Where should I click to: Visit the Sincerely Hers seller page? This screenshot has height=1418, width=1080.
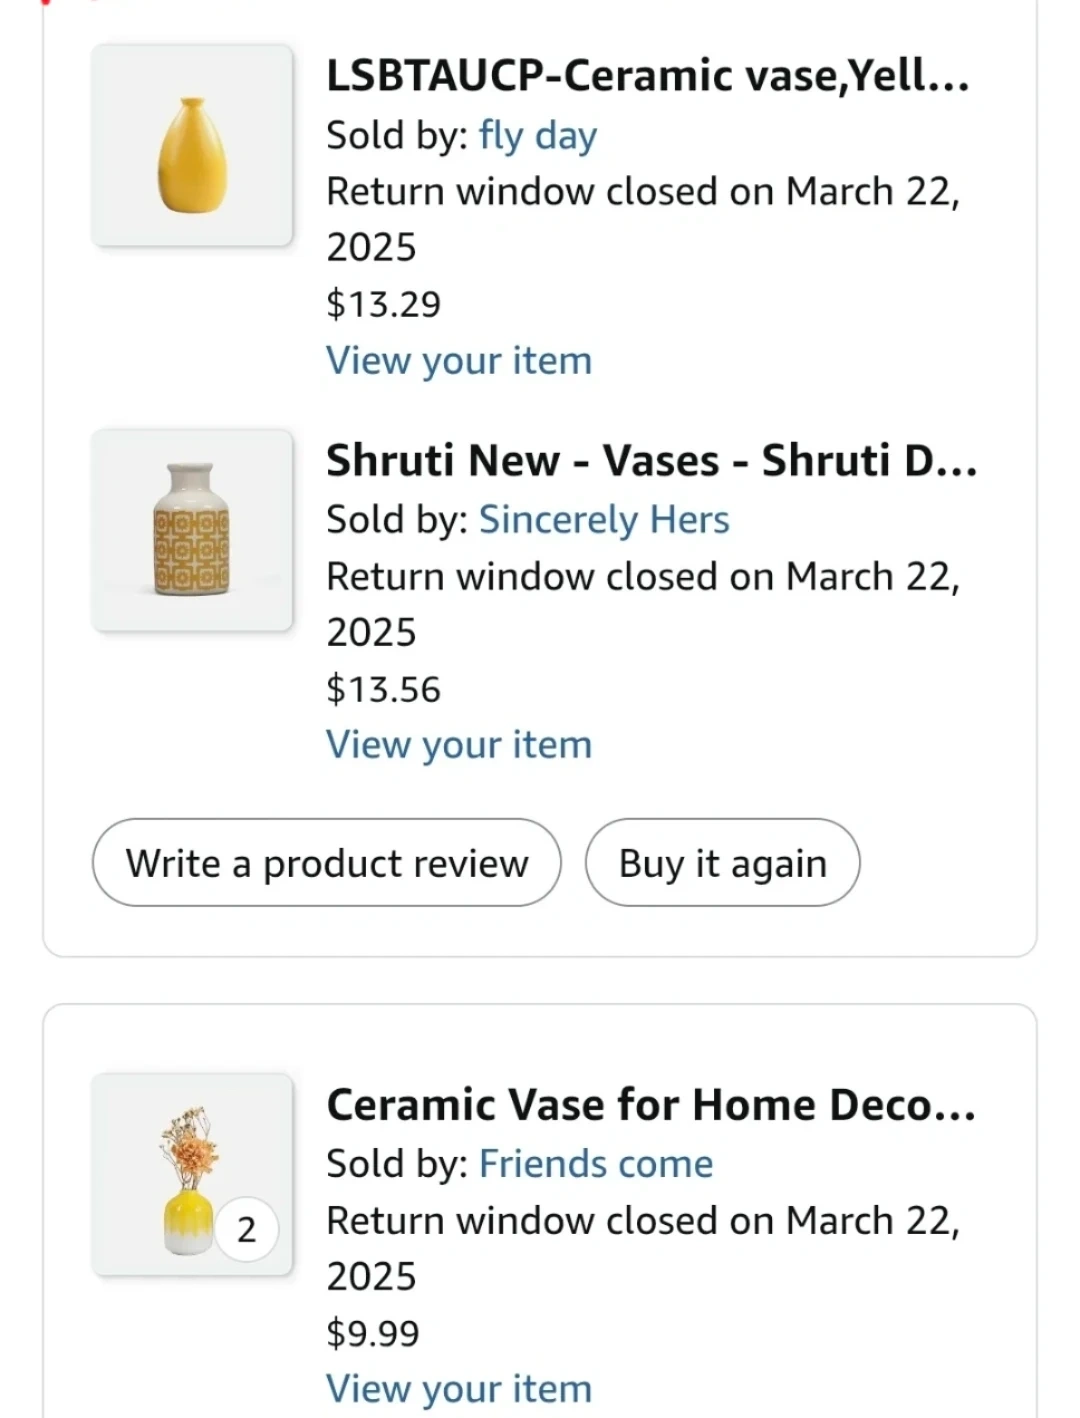click(604, 520)
